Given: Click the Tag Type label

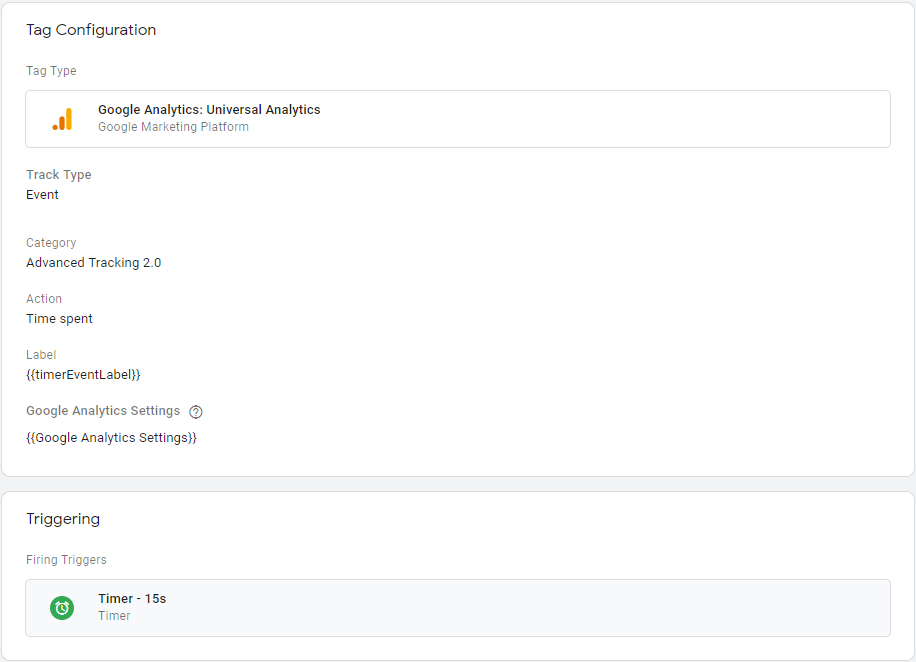Looking at the screenshot, I should pyautogui.click(x=51, y=71).
